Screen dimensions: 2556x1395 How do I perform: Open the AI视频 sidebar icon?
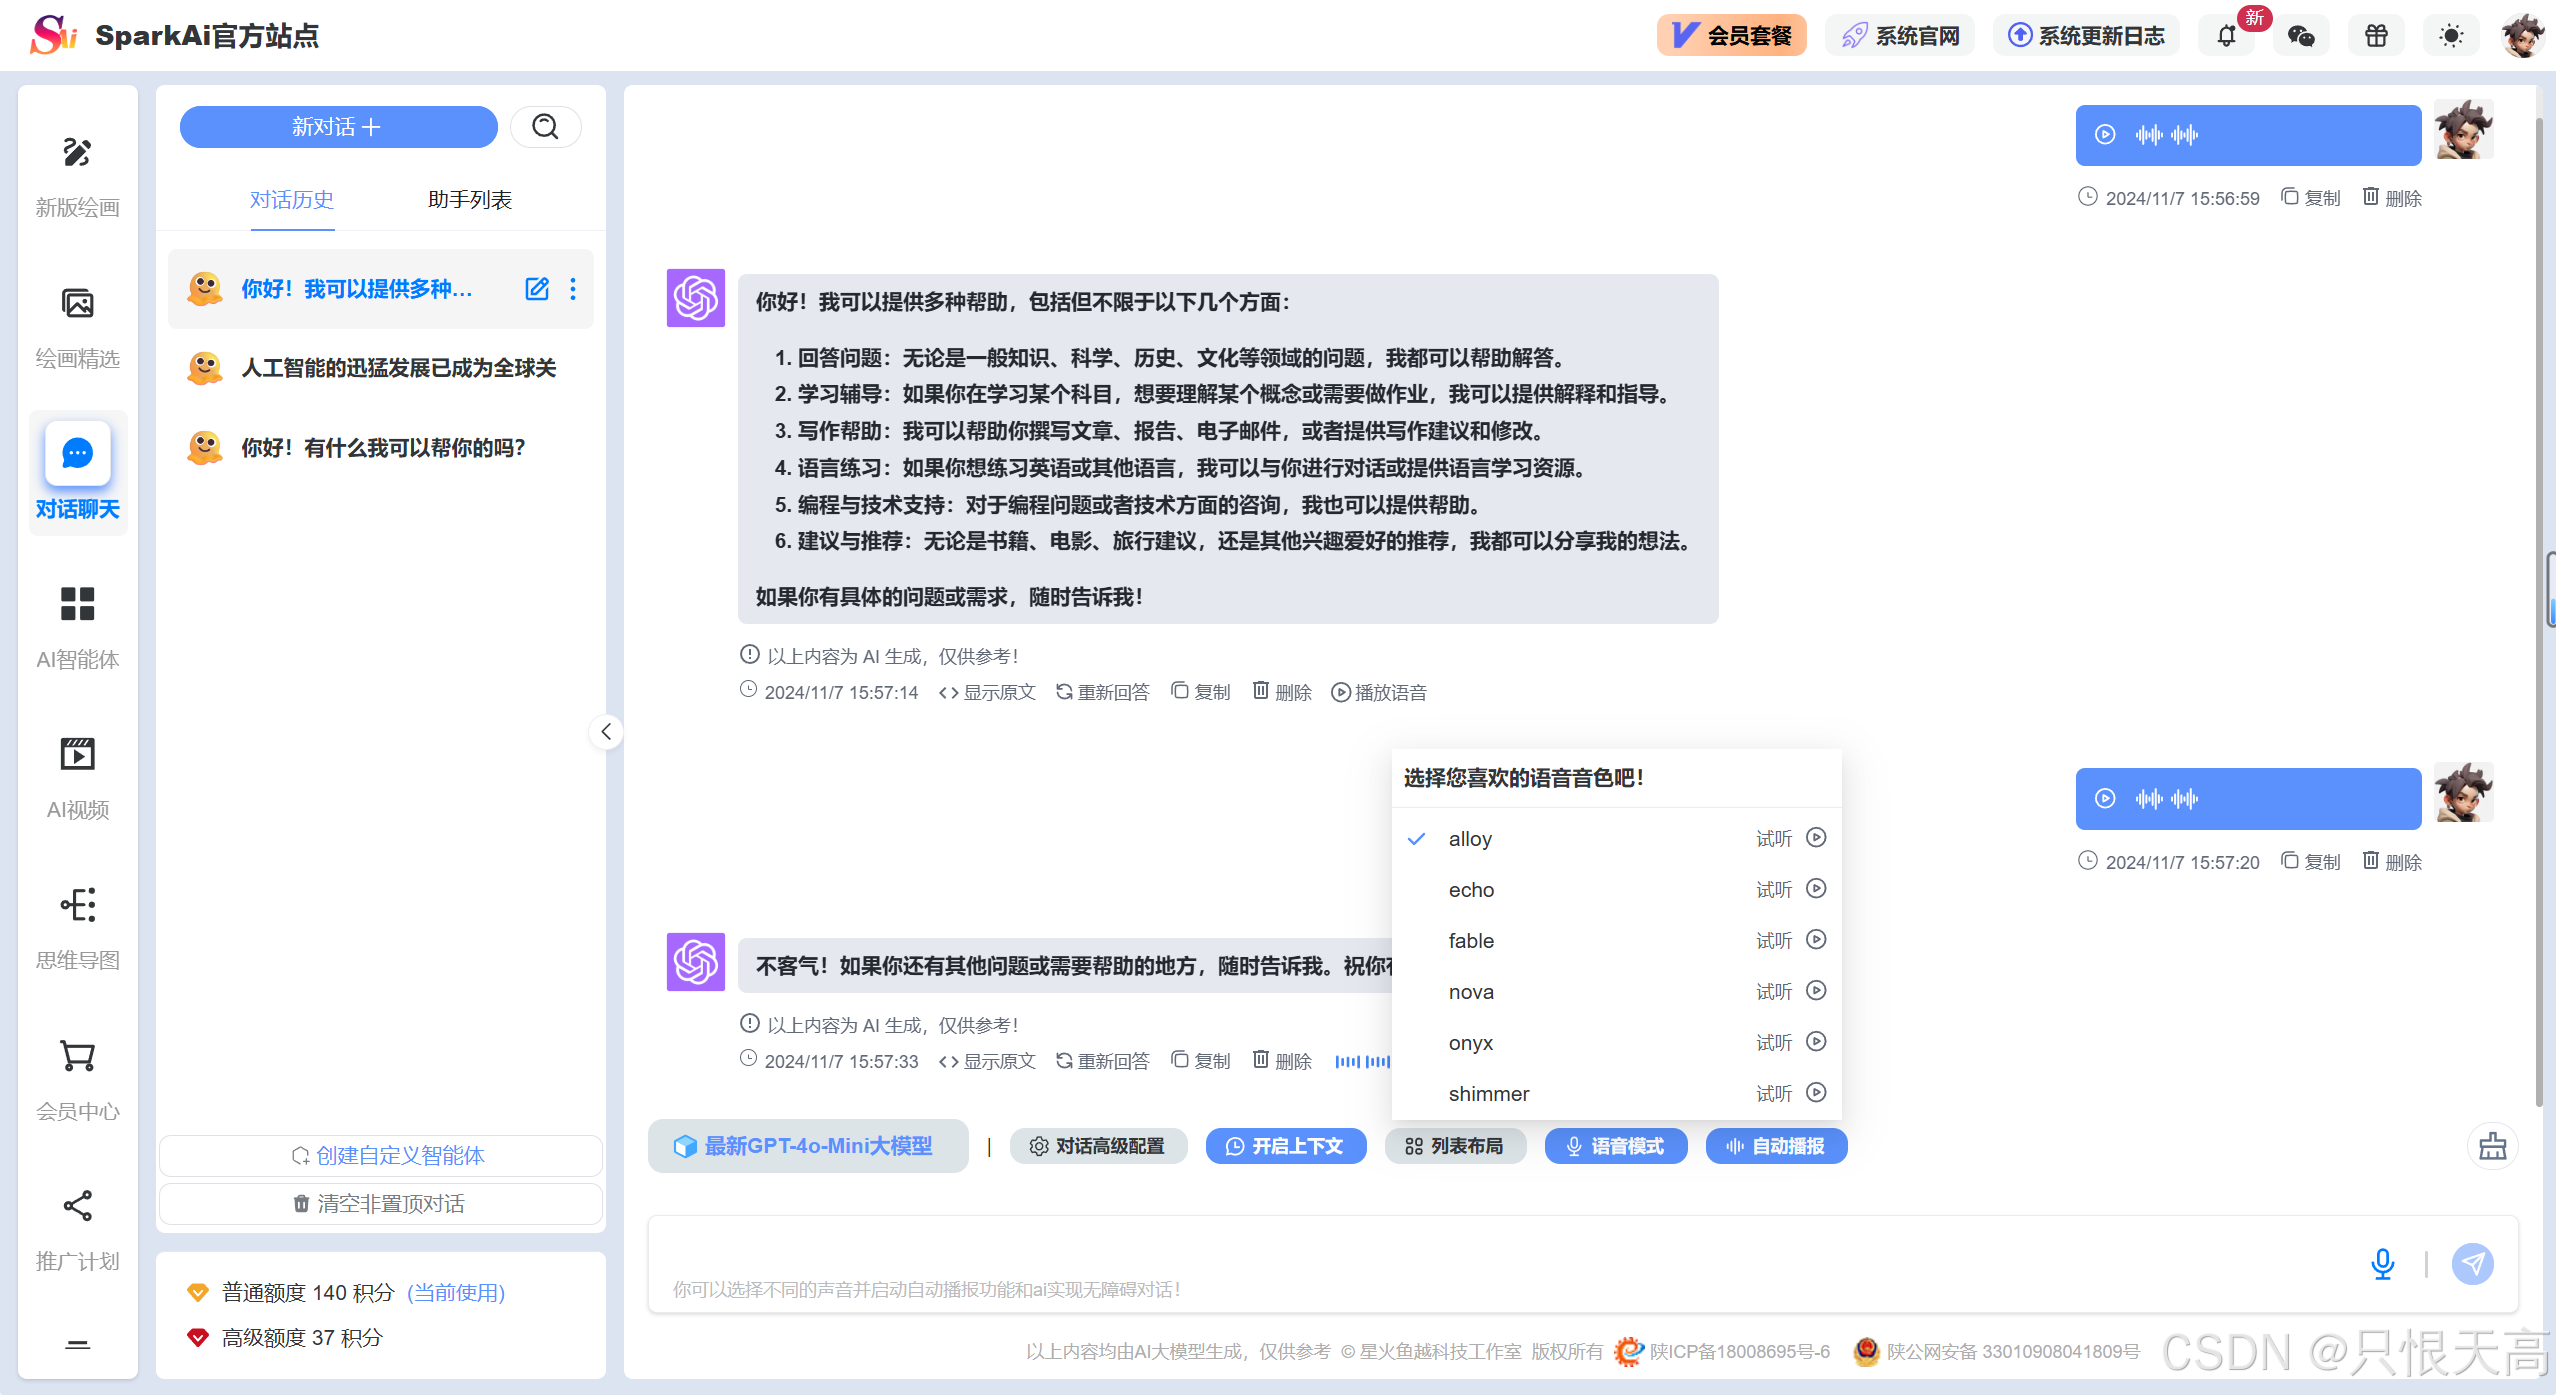77,755
